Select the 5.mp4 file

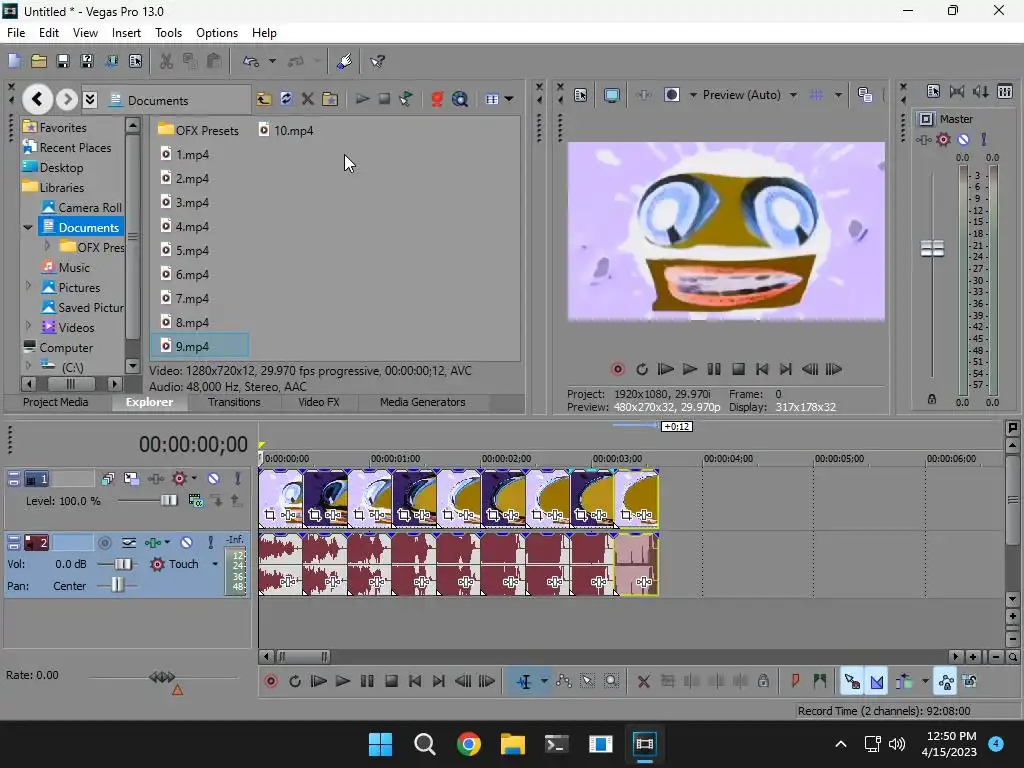(185, 251)
